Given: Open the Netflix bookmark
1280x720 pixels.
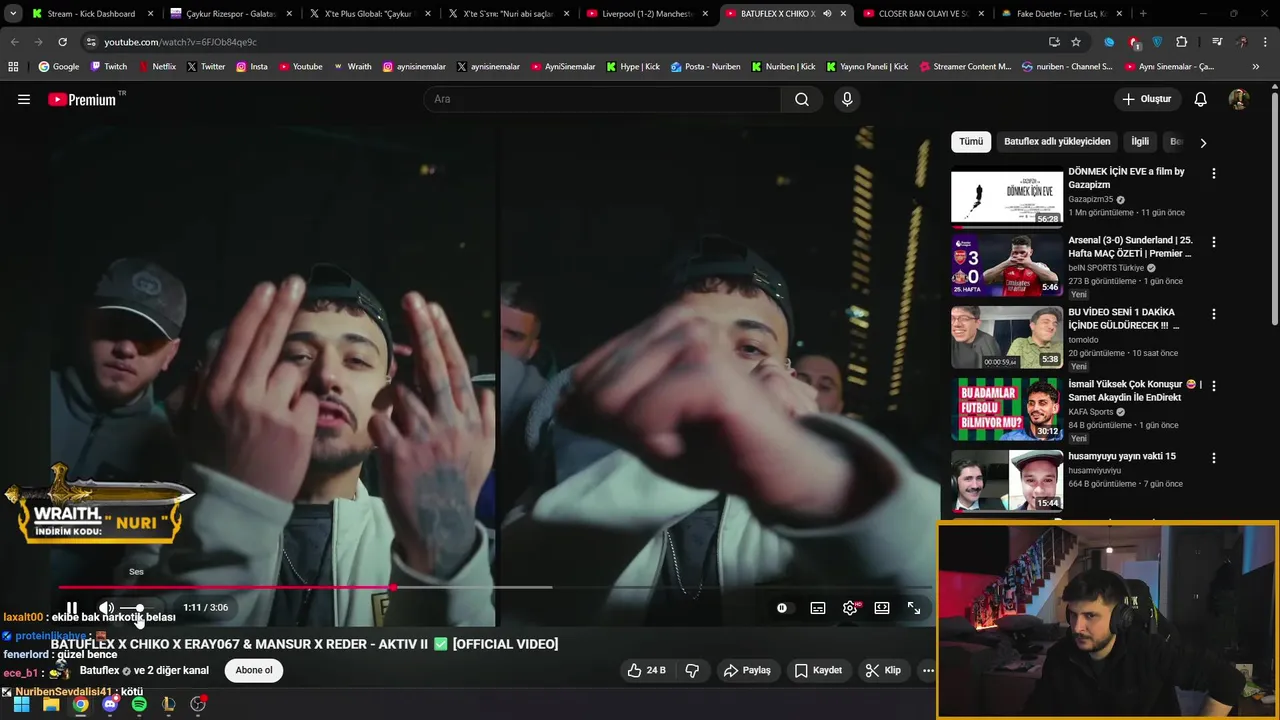Looking at the screenshot, I should click(x=156, y=67).
